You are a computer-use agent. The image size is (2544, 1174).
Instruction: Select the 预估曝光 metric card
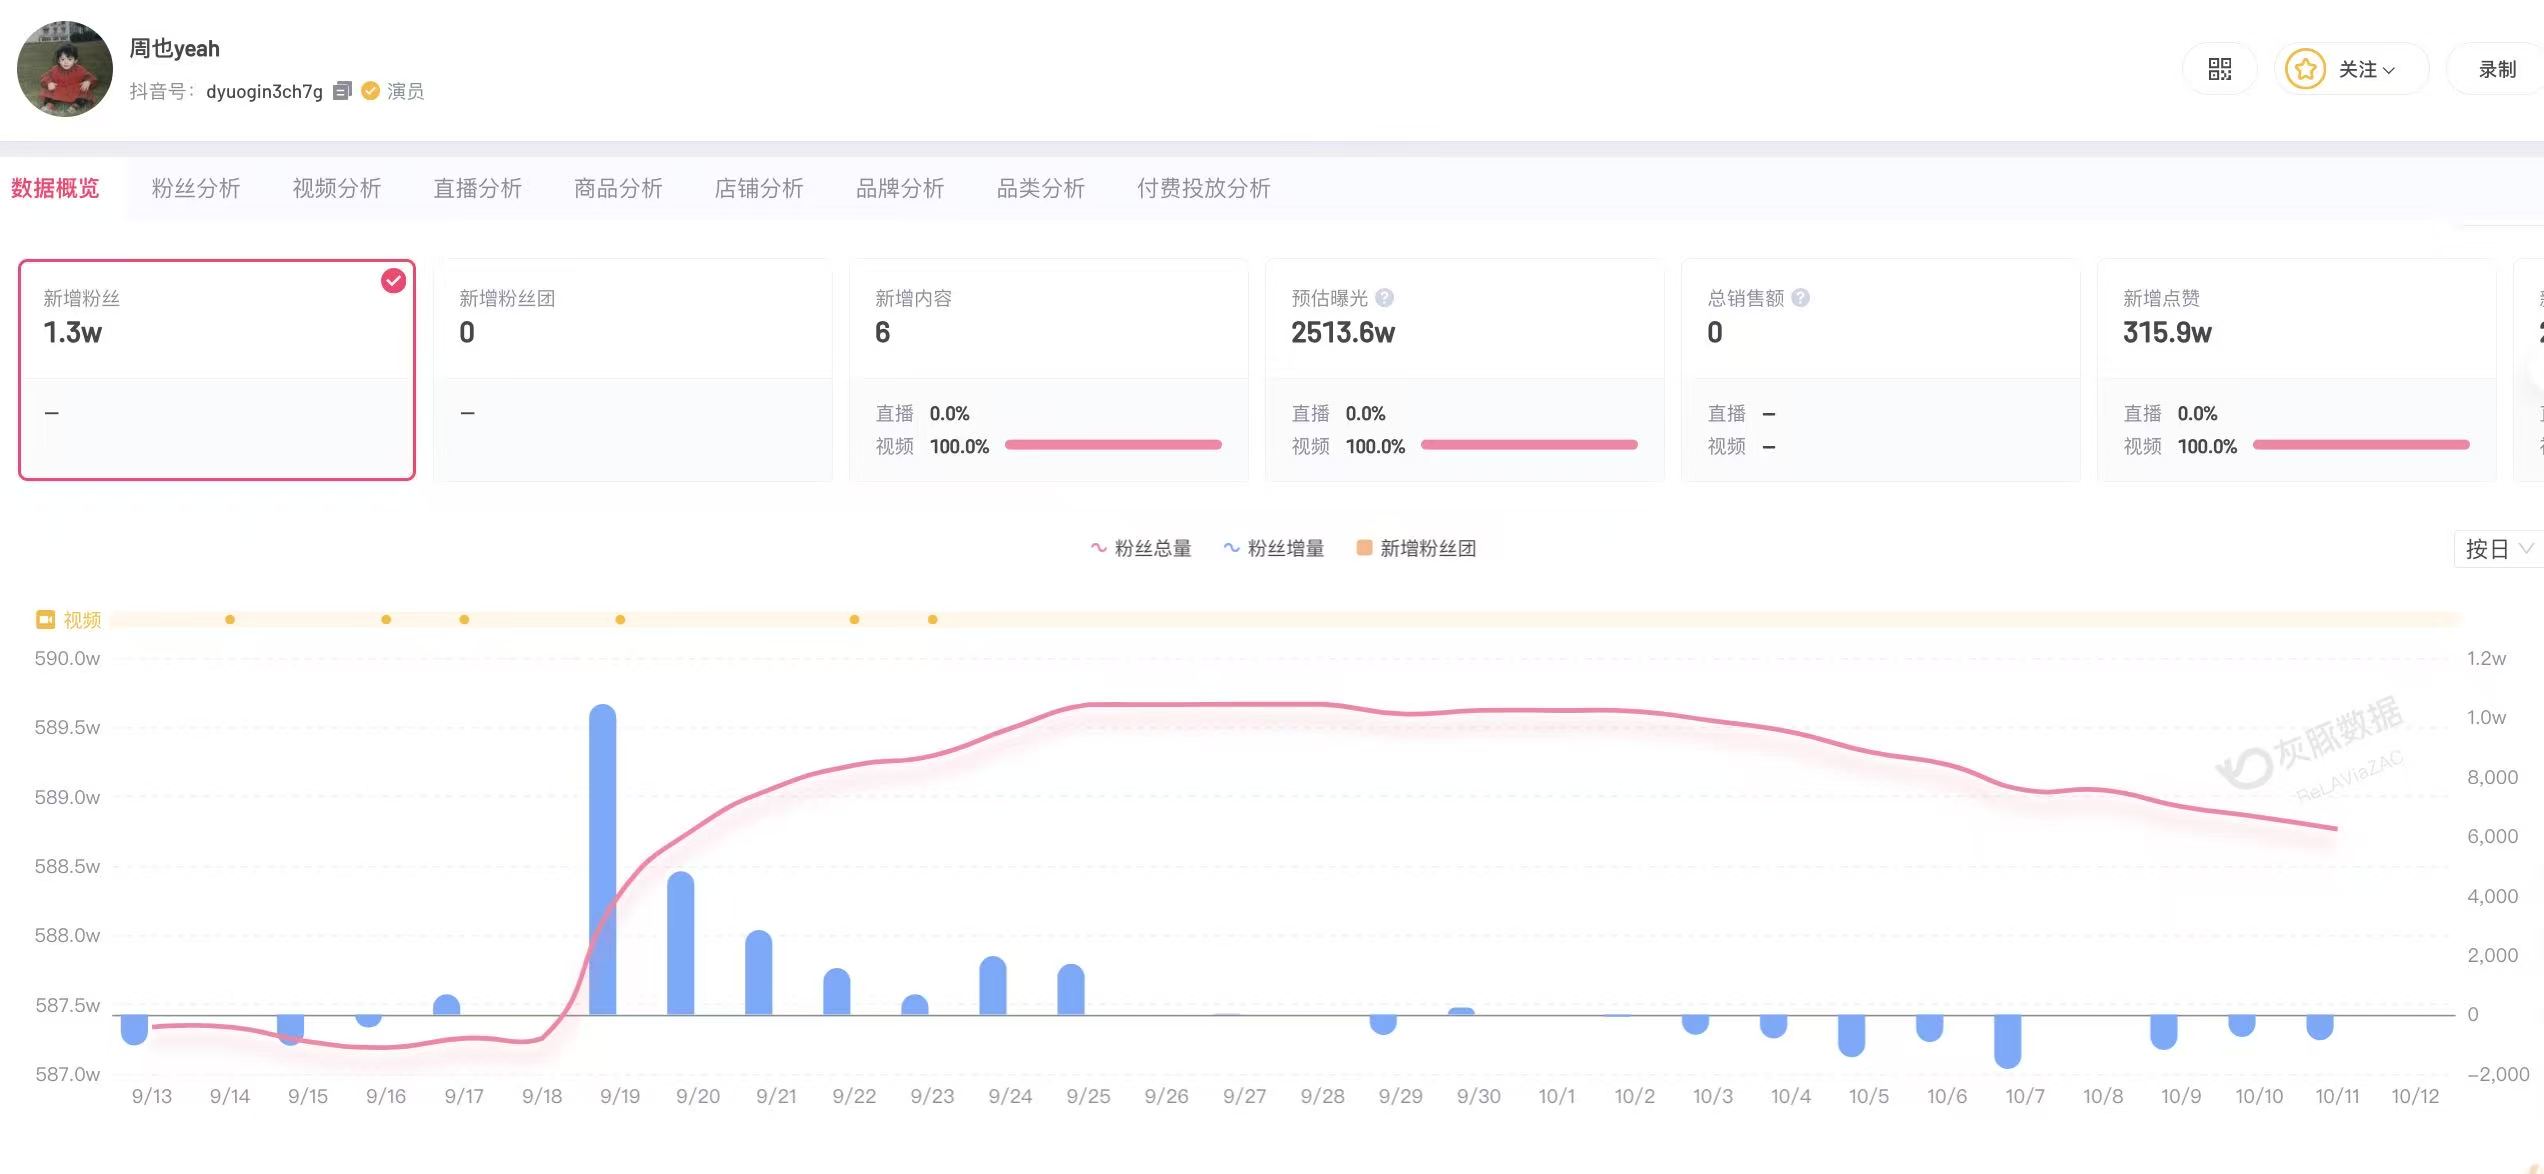pyautogui.click(x=1465, y=370)
